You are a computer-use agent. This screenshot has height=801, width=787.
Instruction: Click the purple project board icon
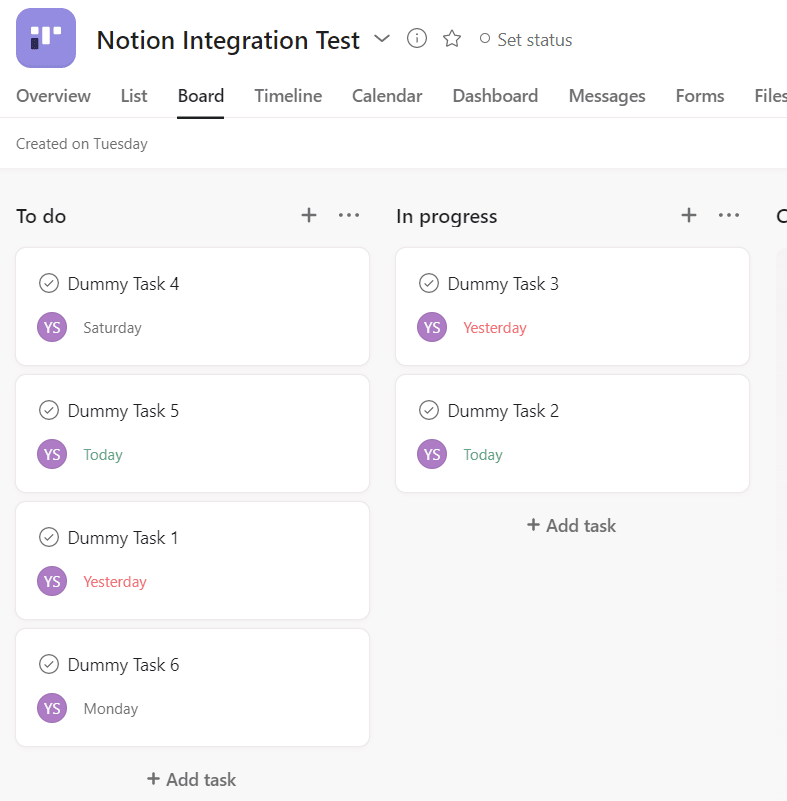click(46, 38)
